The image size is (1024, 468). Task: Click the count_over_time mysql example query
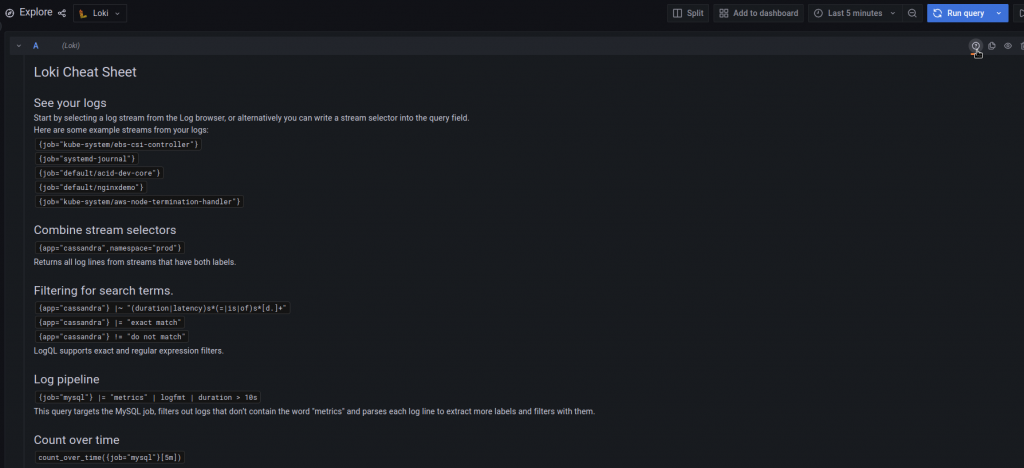(110, 457)
